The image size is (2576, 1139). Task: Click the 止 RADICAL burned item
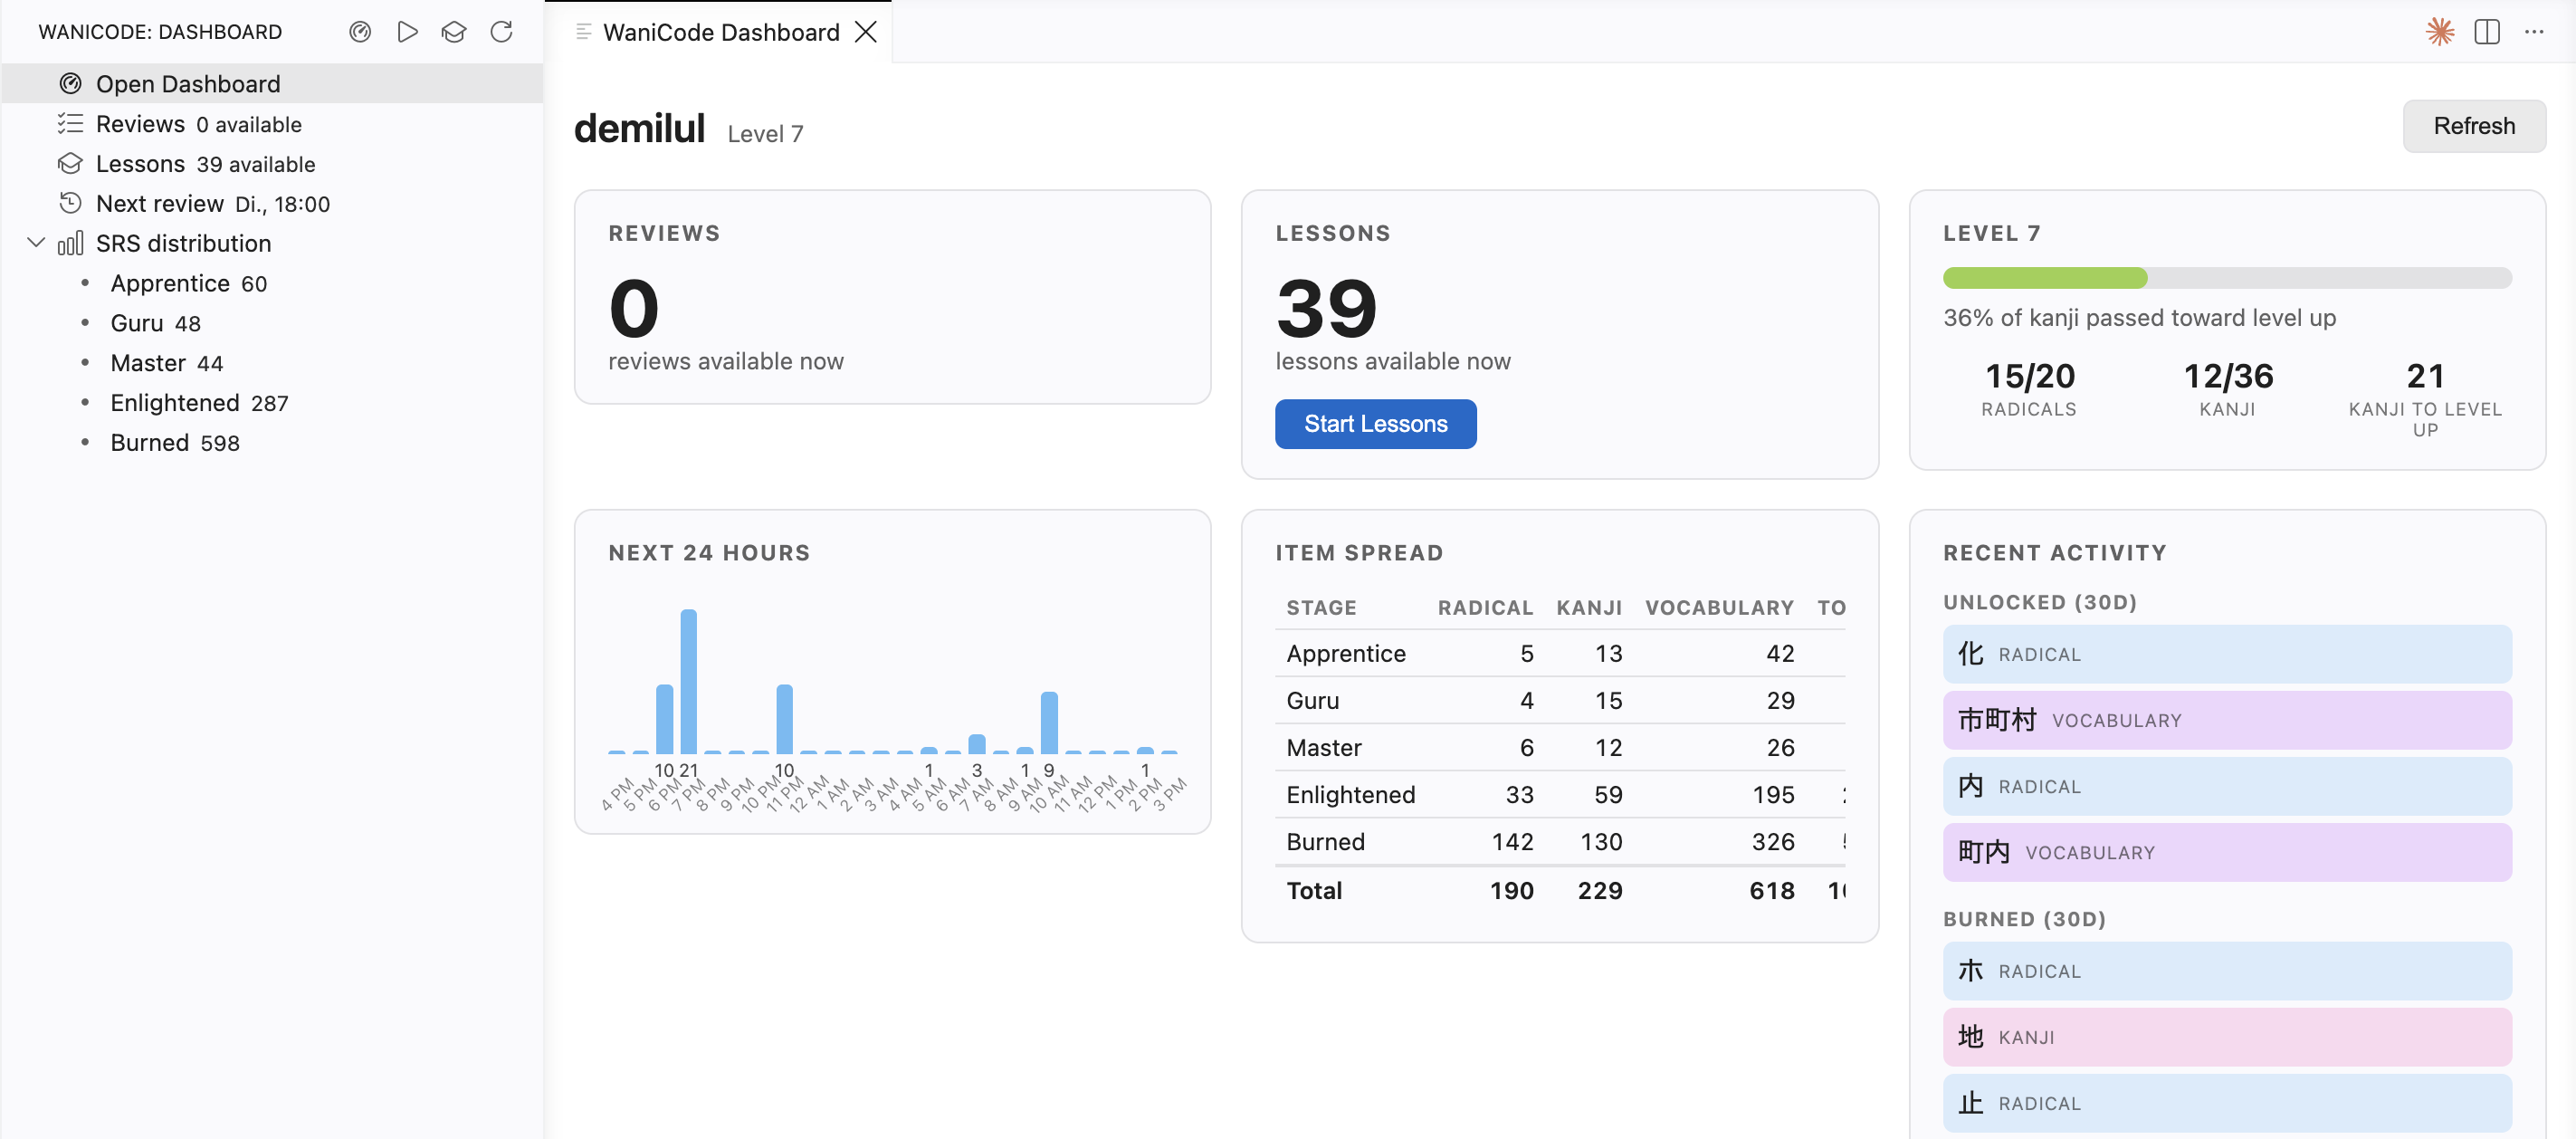pyautogui.click(x=2227, y=1103)
